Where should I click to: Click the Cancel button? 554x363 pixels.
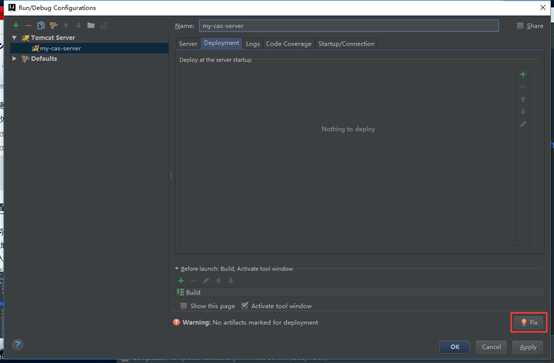click(491, 347)
